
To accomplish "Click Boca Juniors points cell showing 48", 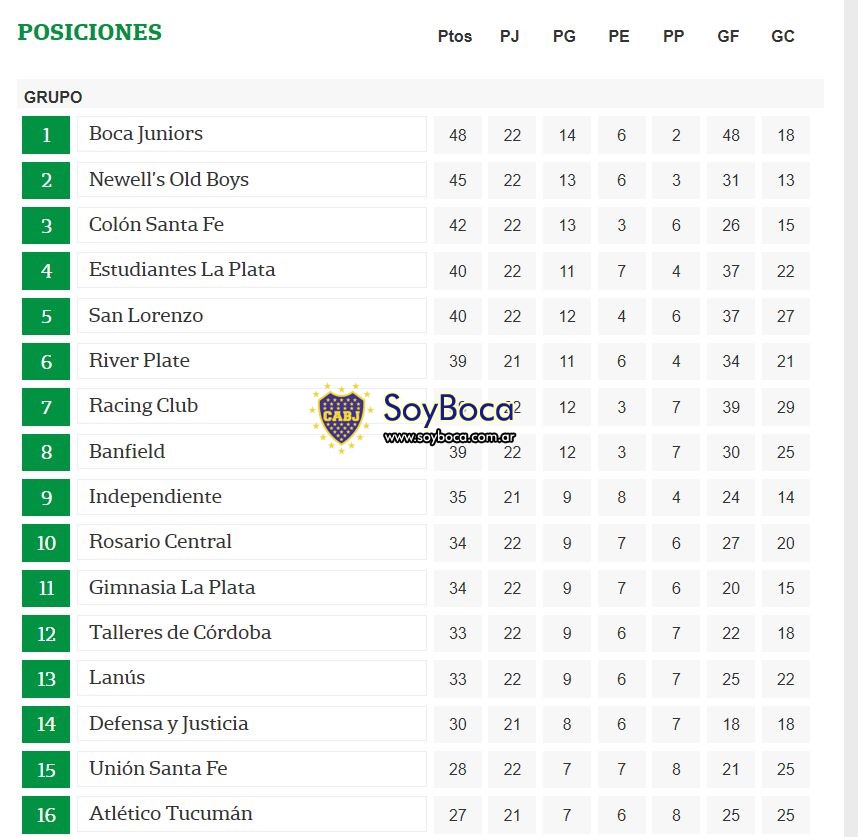I will (458, 135).
